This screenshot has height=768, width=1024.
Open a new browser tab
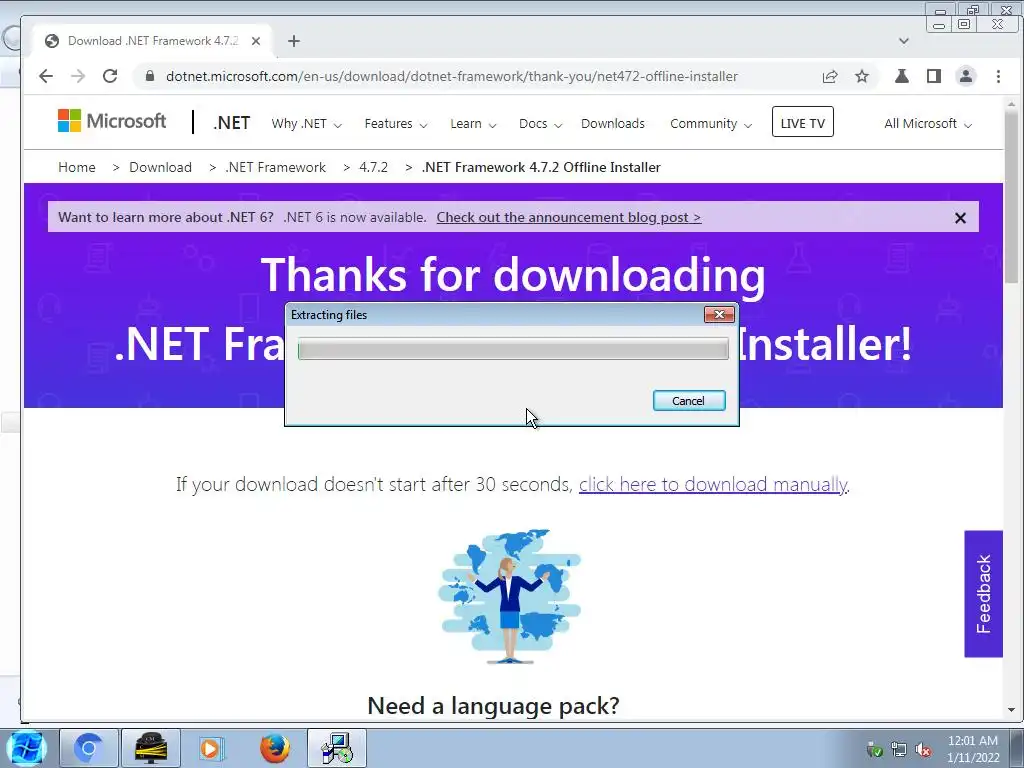(x=294, y=41)
